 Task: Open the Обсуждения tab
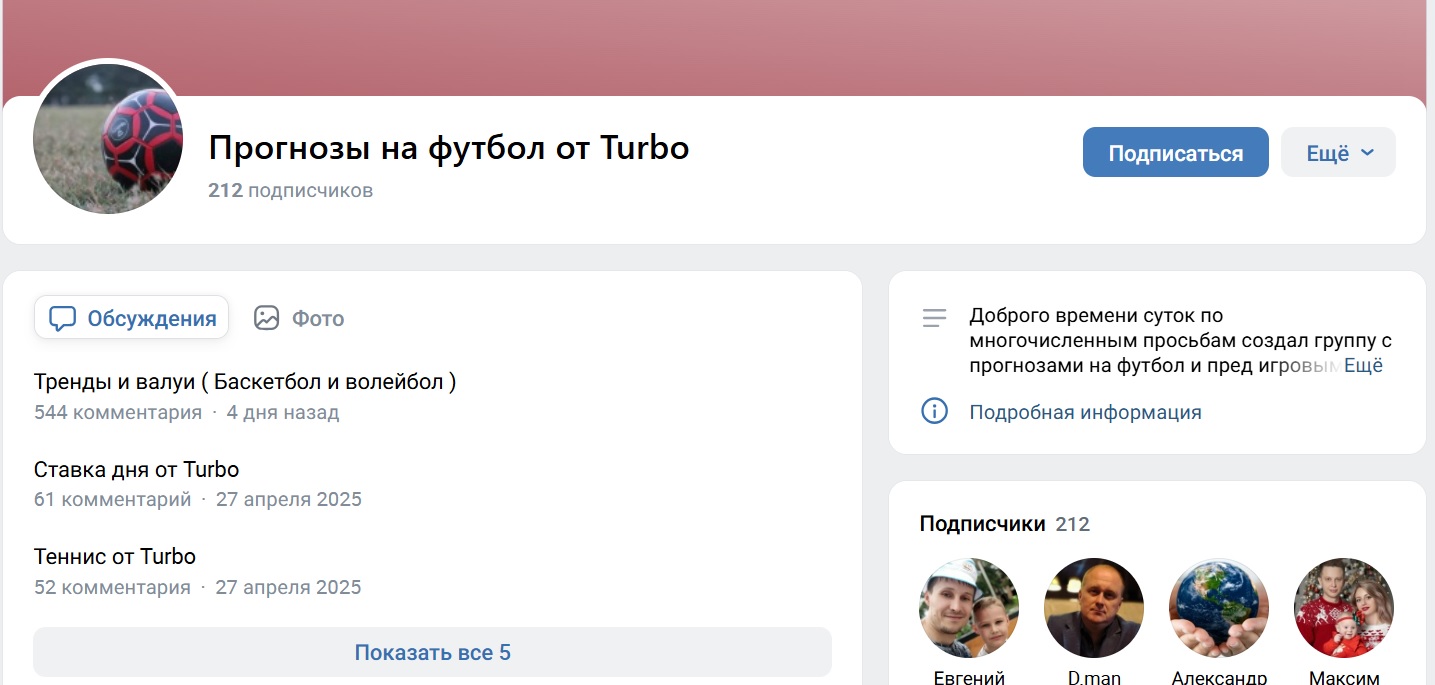point(131,318)
